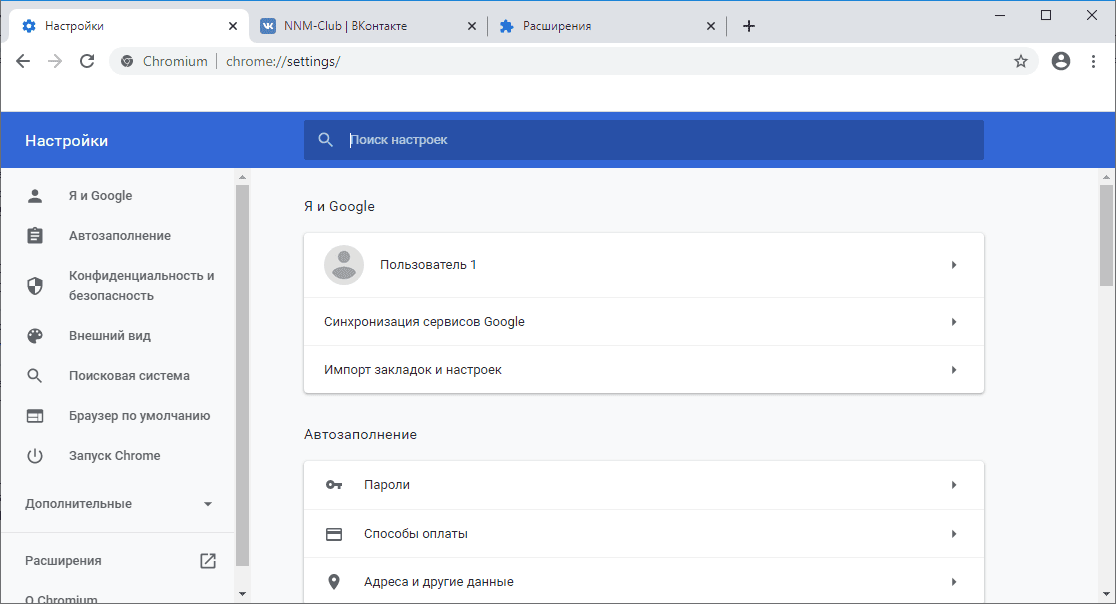Click the Поиск настроек search field

pos(660,140)
